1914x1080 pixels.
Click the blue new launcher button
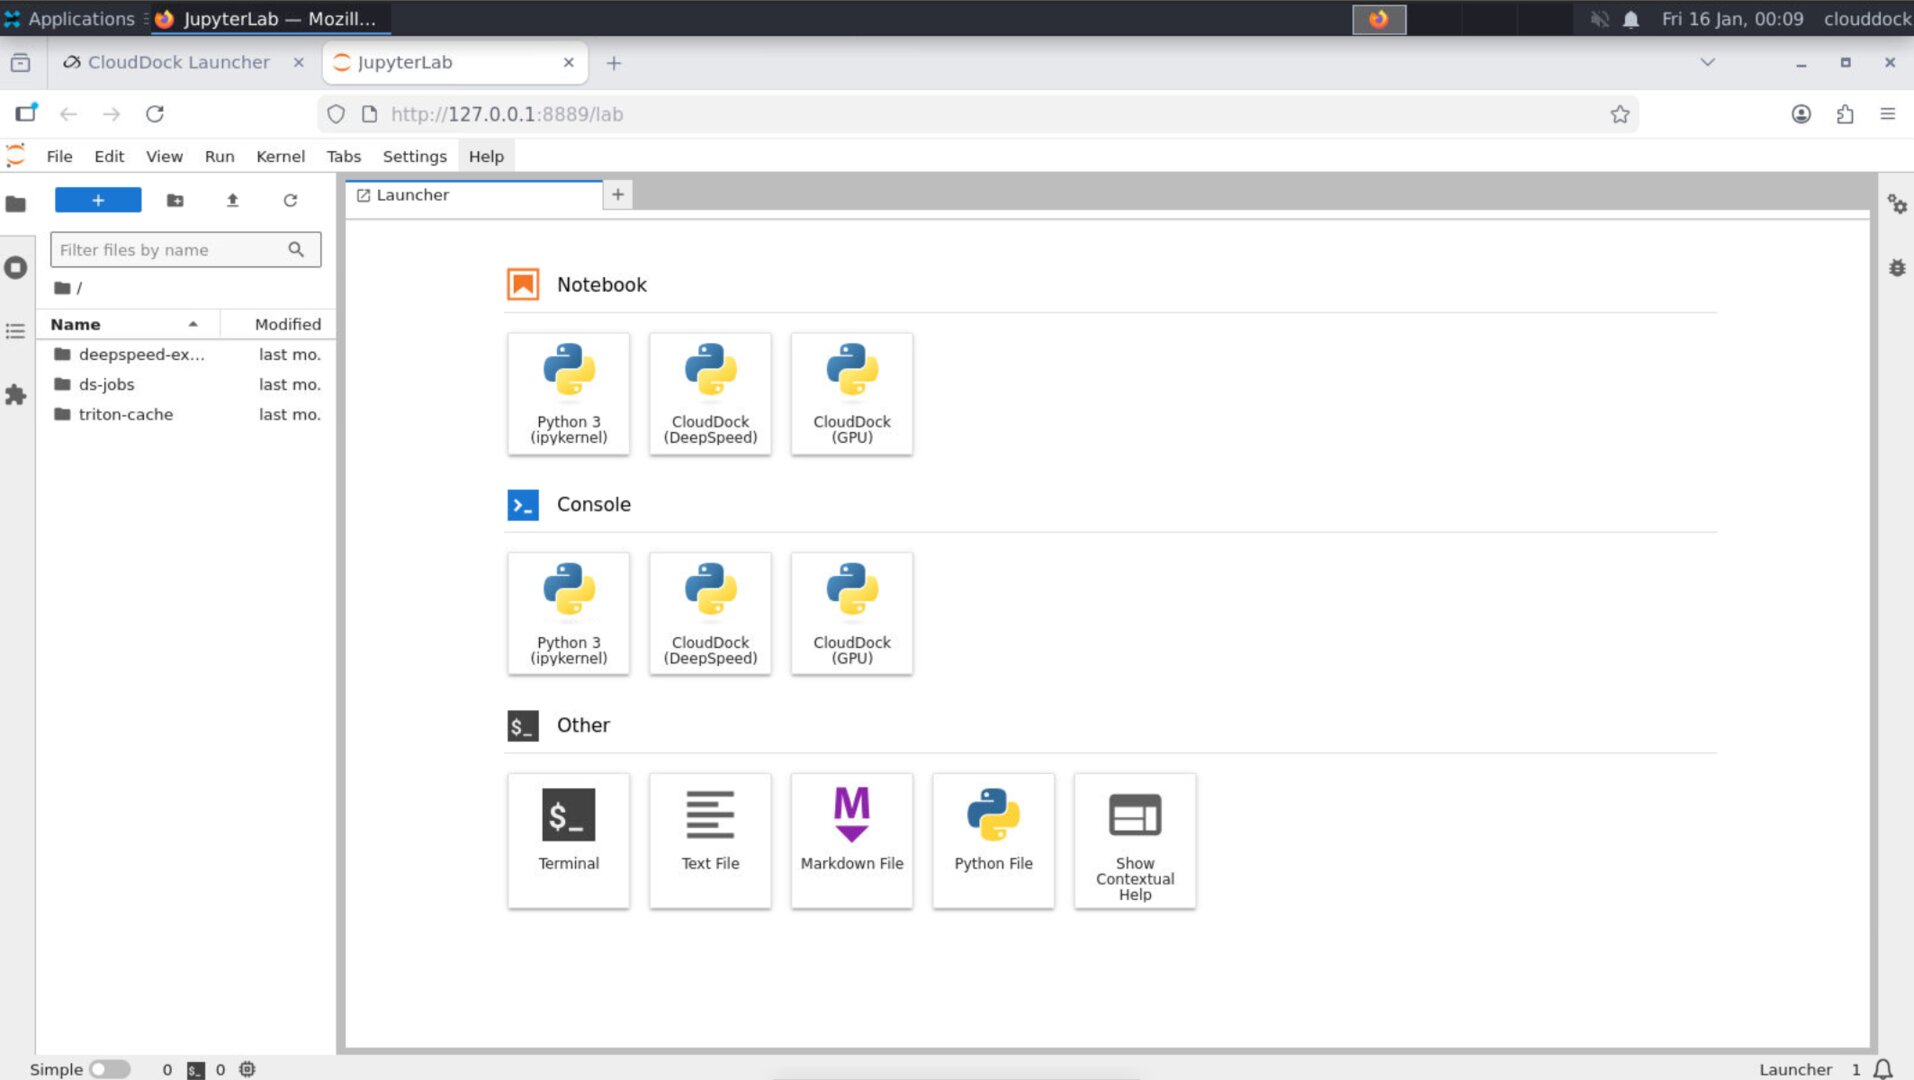(x=98, y=200)
